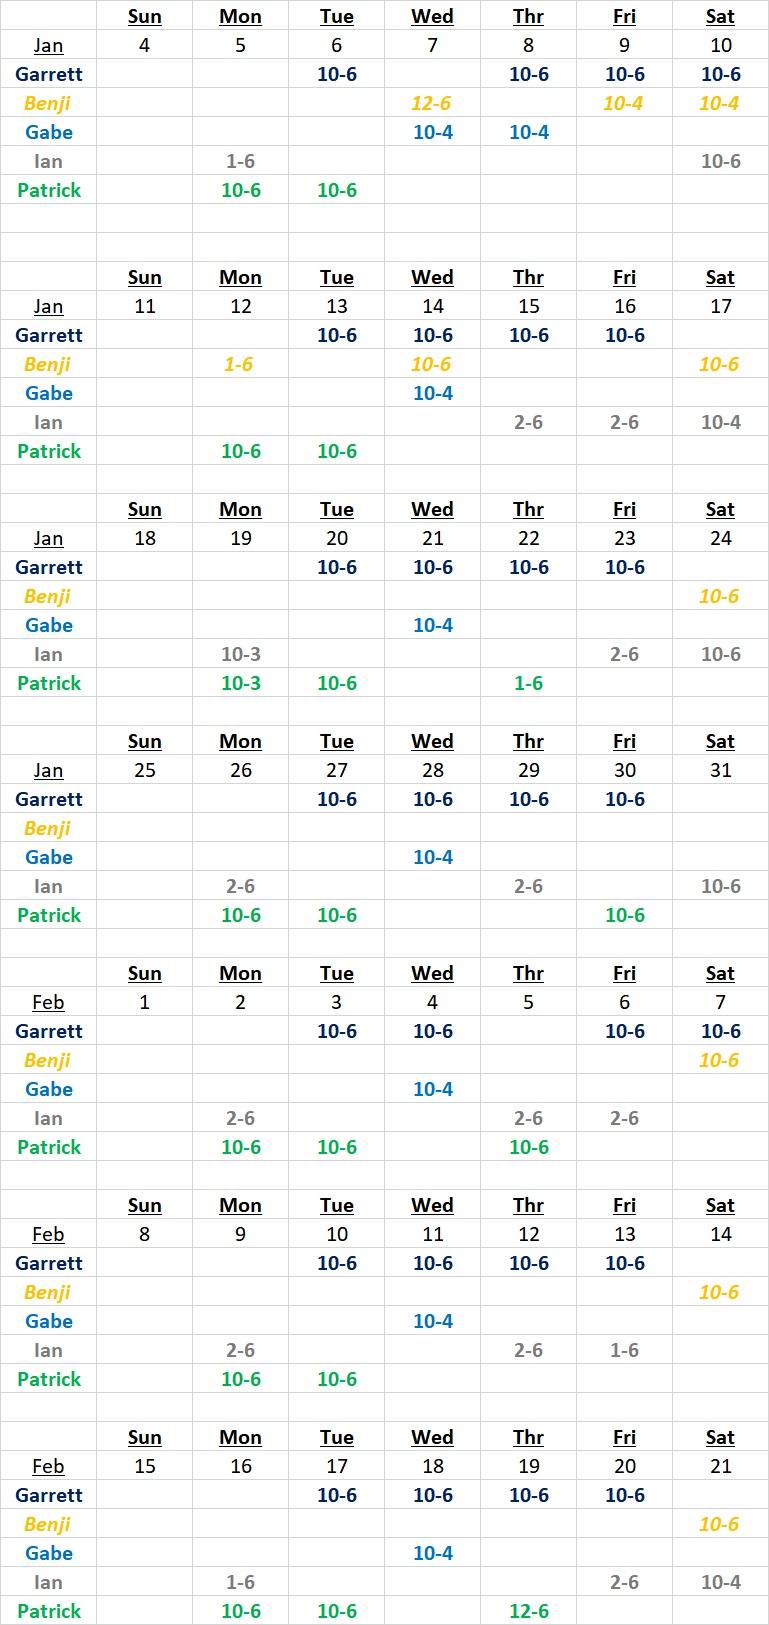
Task: Click Garrett's 10-6 shift on Saturday Feb 7
Action: (720, 1031)
